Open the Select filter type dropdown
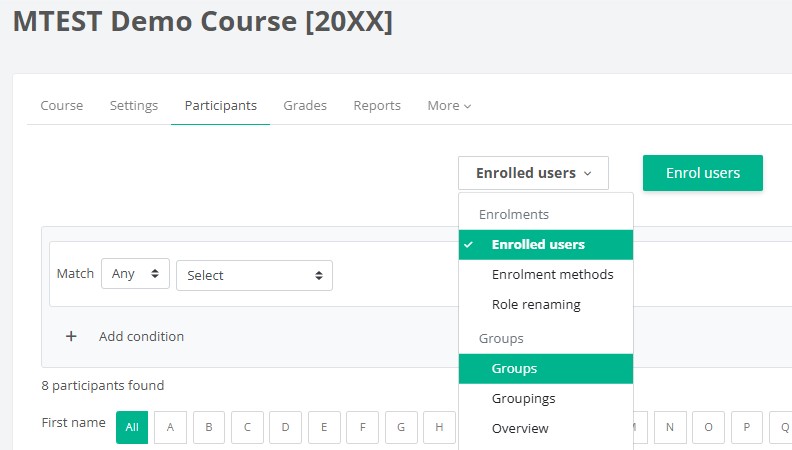792x450 pixels. [254, 275]
